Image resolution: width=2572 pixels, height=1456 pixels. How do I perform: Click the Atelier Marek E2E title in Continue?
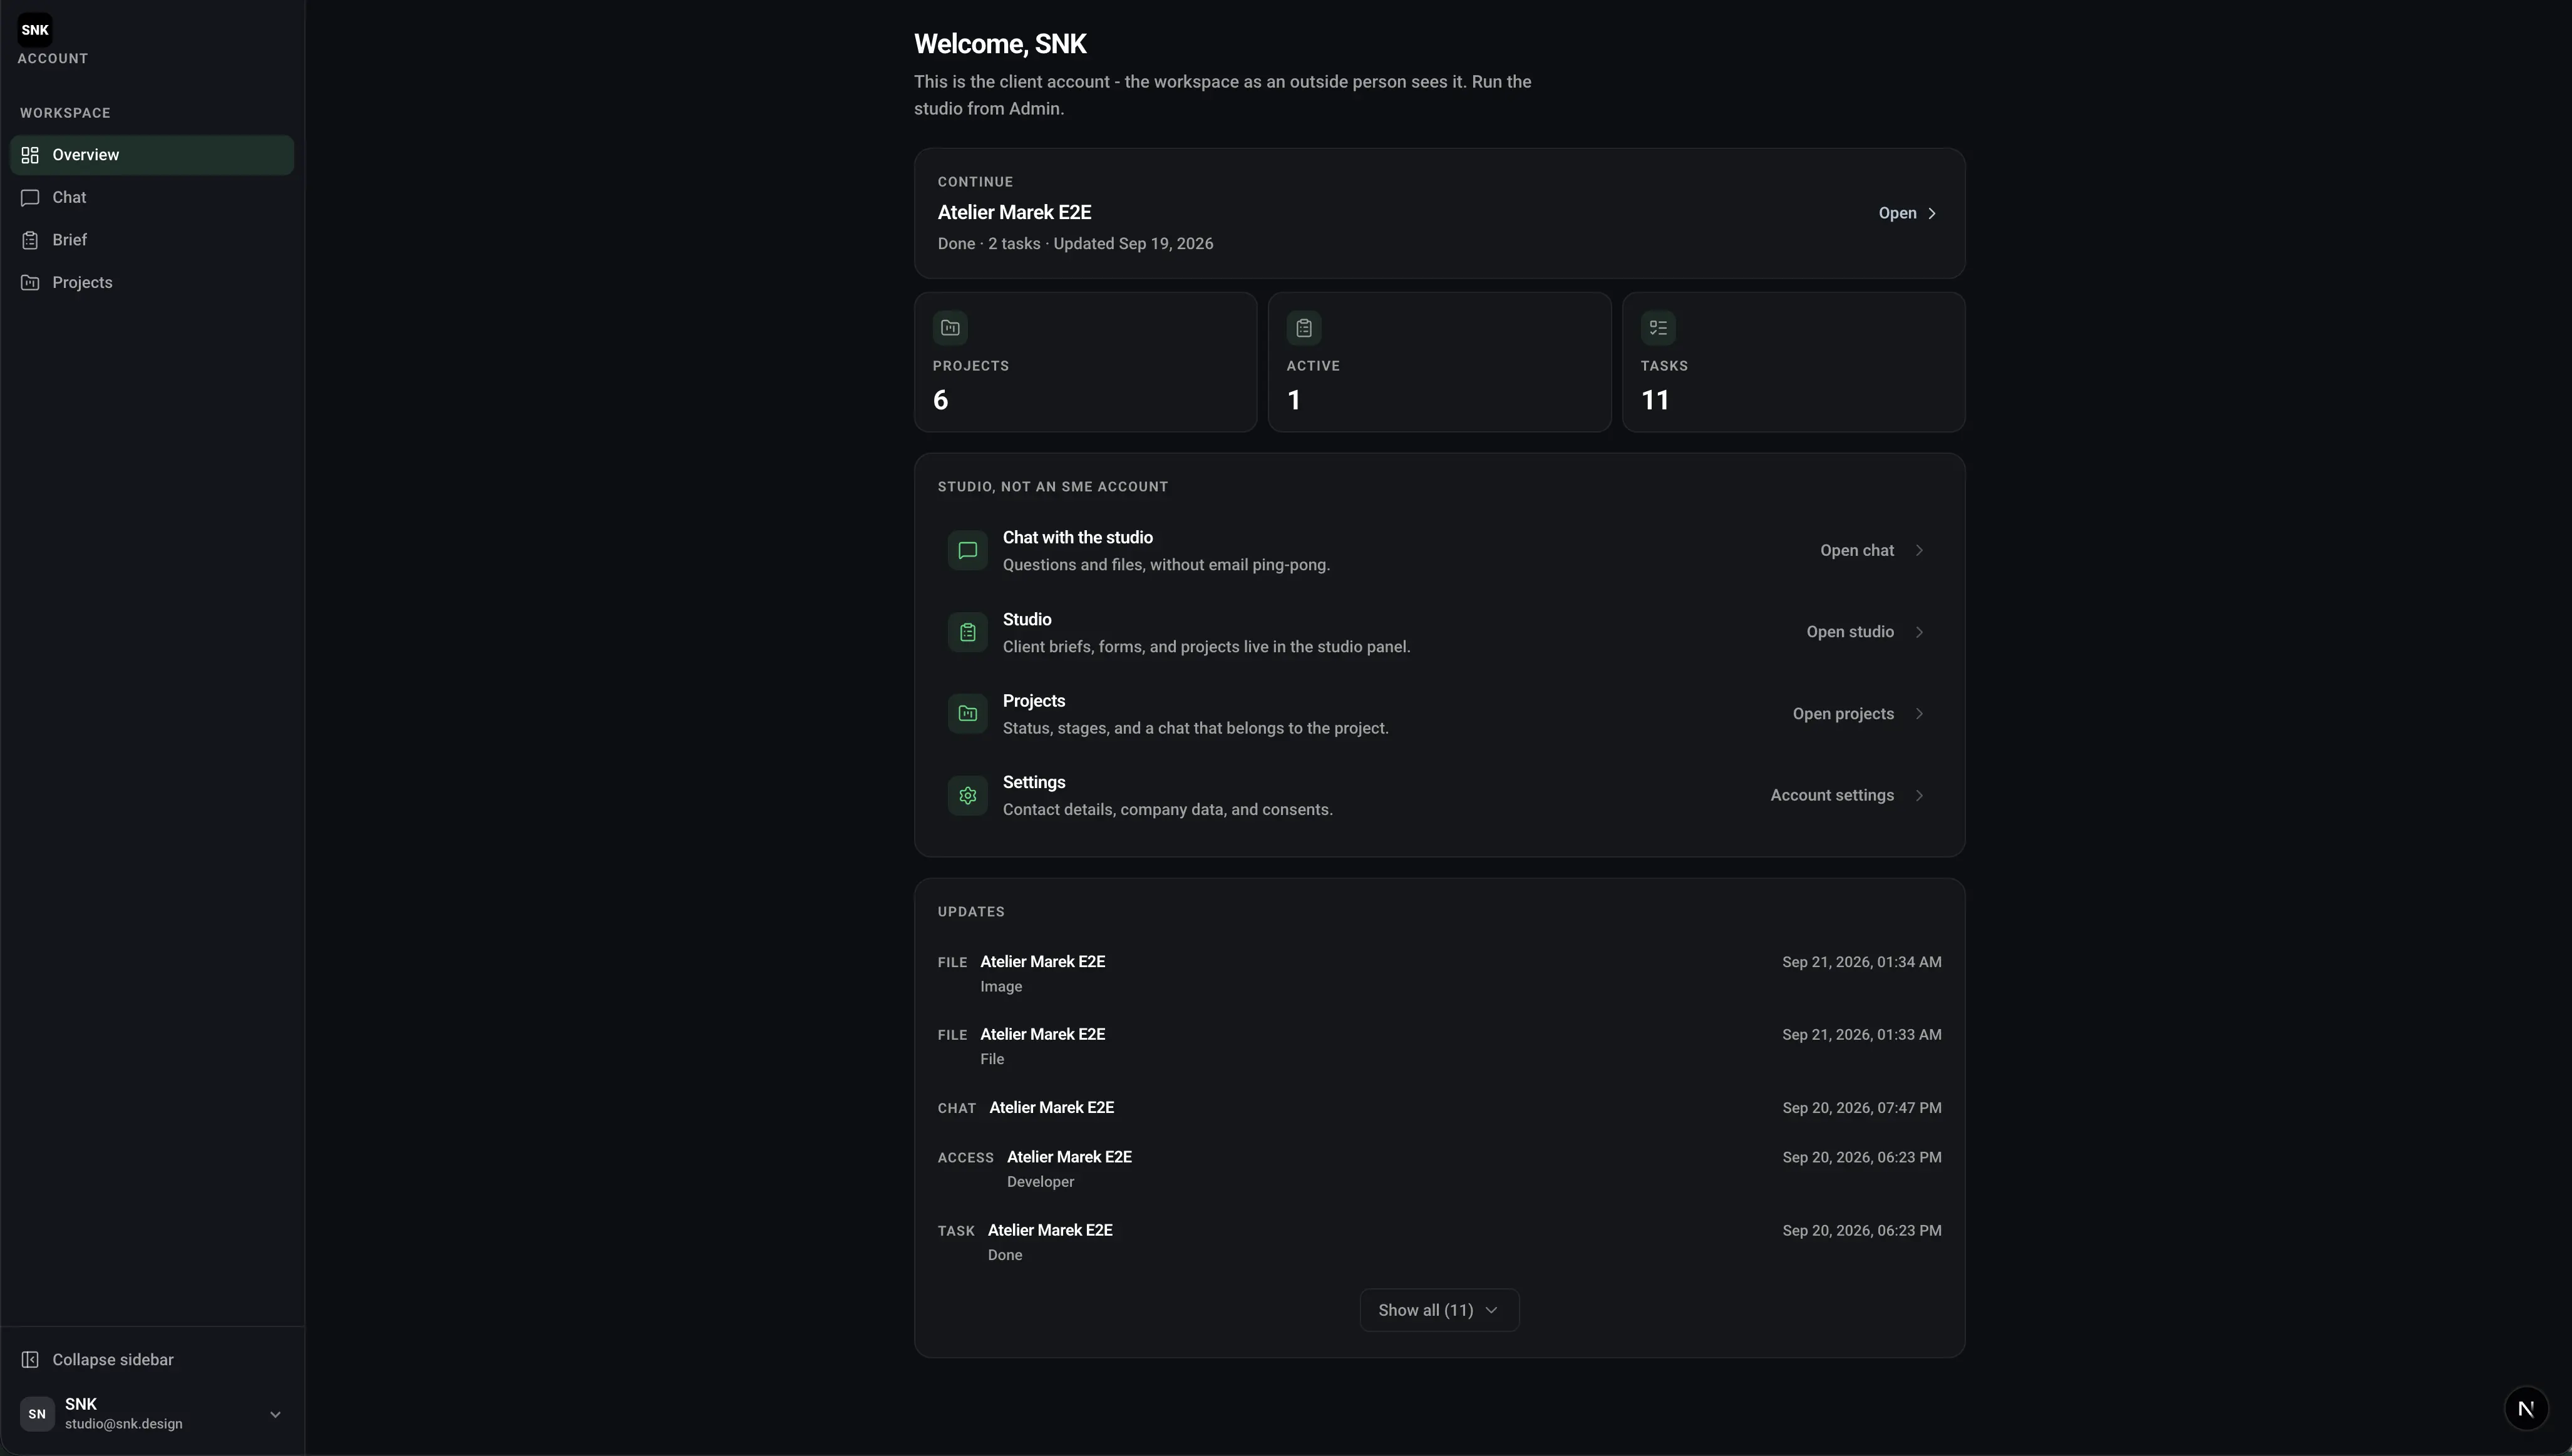click(x=1014, y=212)
